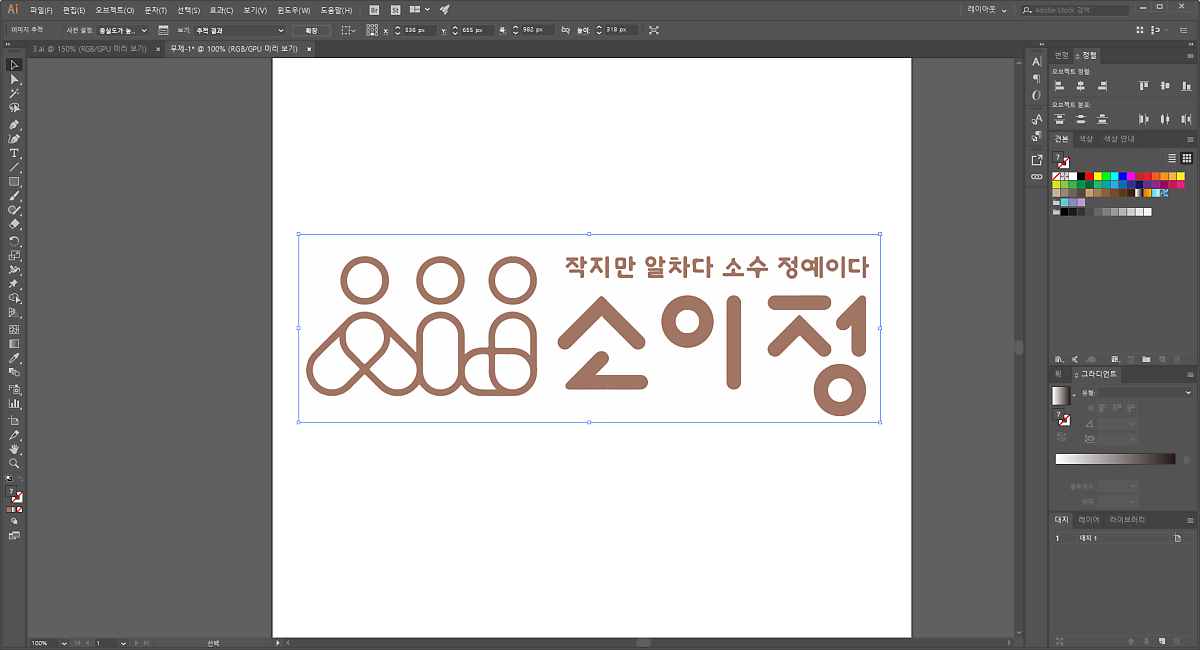Pick the Magic Wand tool

[x=14, y=93]
